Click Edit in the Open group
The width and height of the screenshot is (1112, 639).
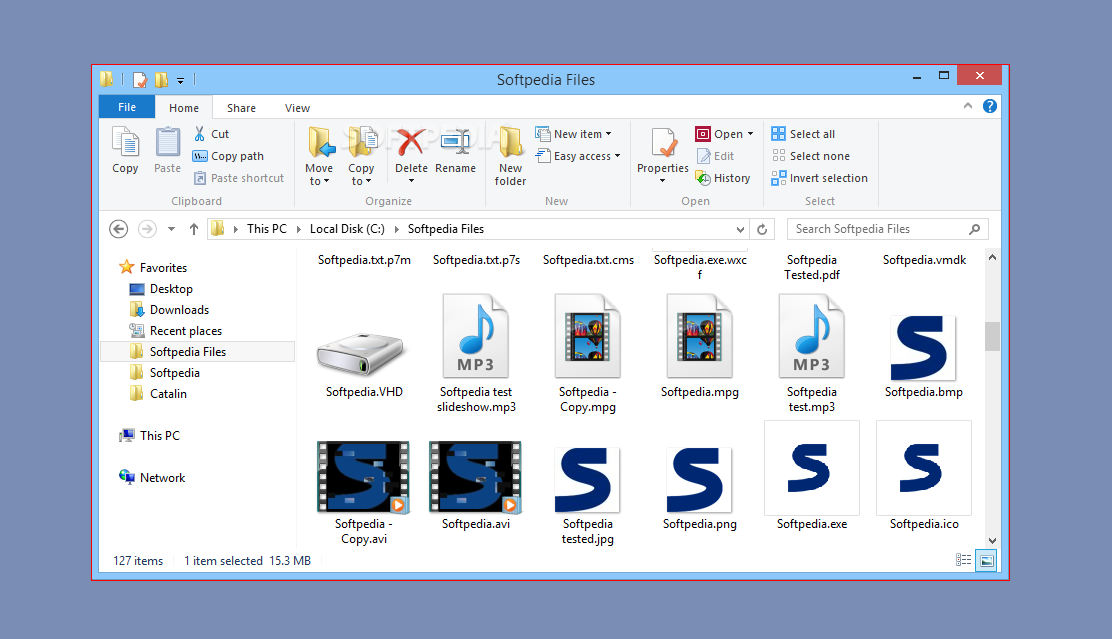(716, 156)
